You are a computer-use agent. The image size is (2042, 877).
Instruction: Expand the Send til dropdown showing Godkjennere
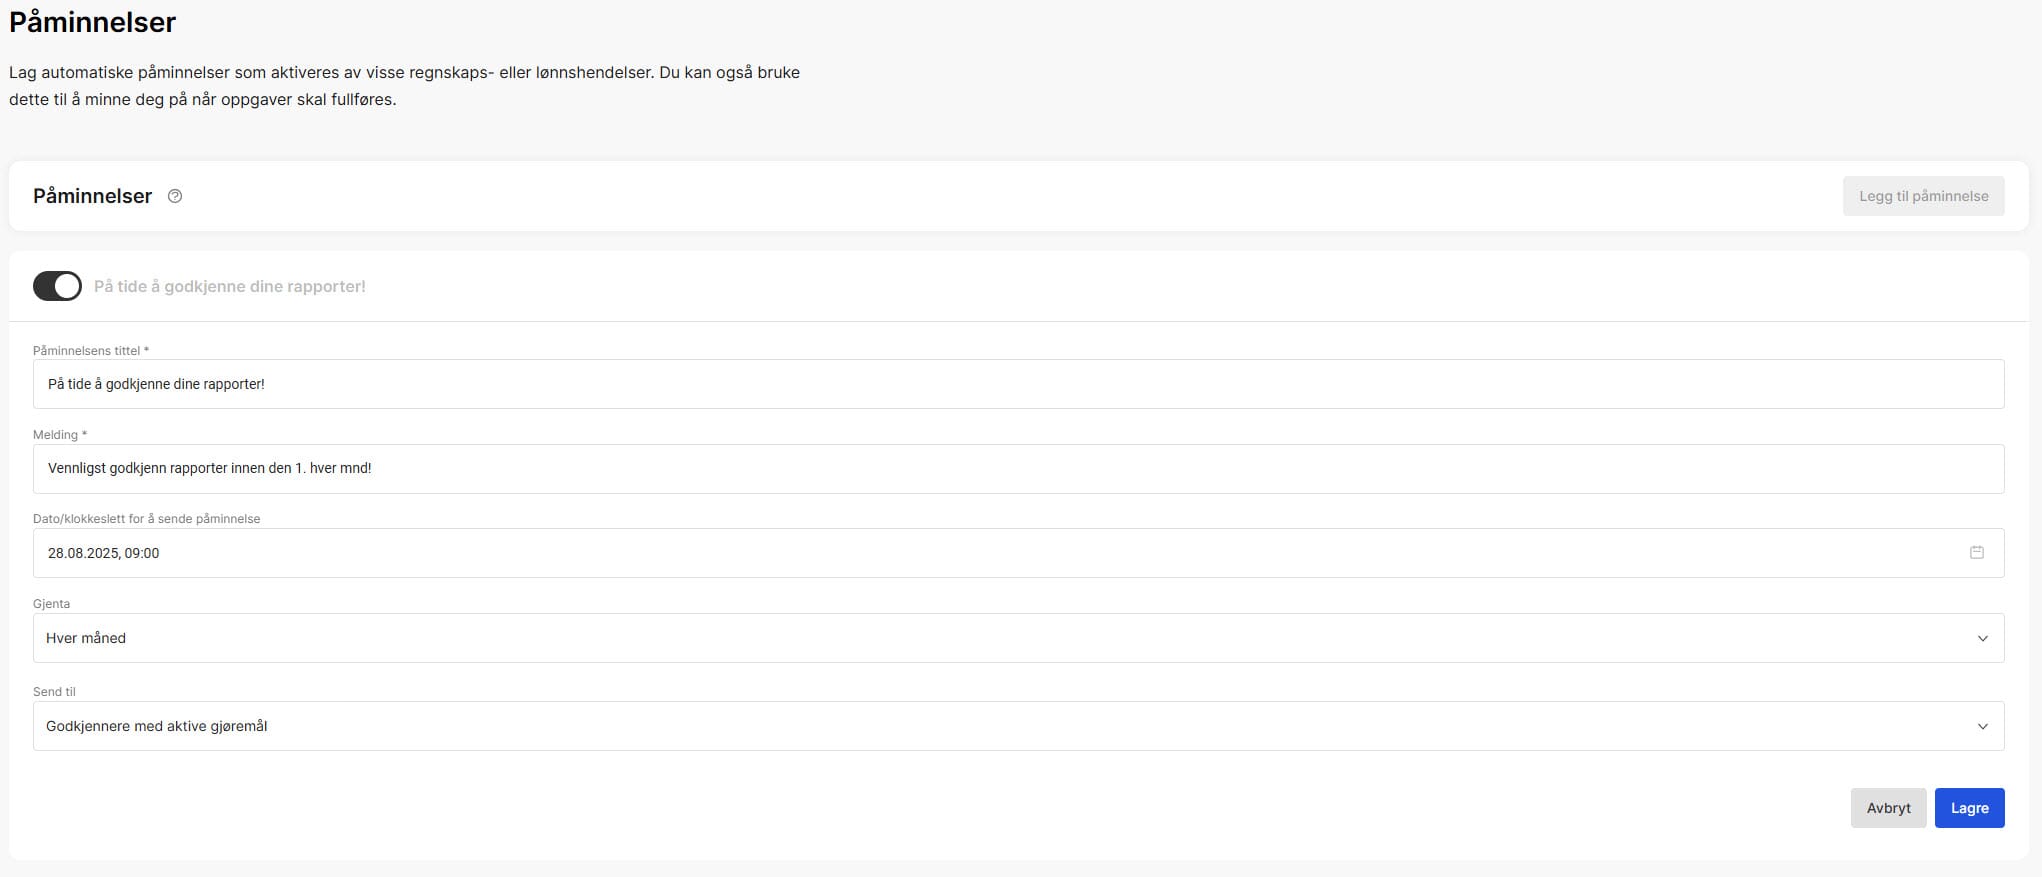tap(1000, 726)
